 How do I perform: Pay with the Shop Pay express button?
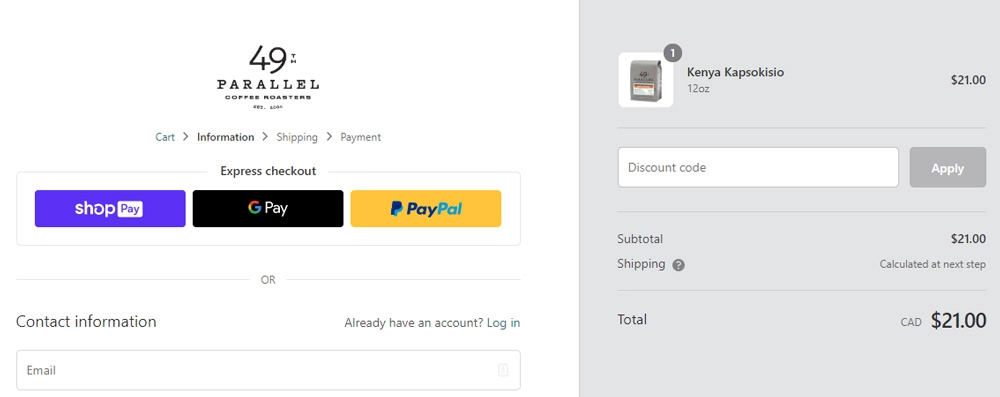pyautogui.click(x=110, y=208)
